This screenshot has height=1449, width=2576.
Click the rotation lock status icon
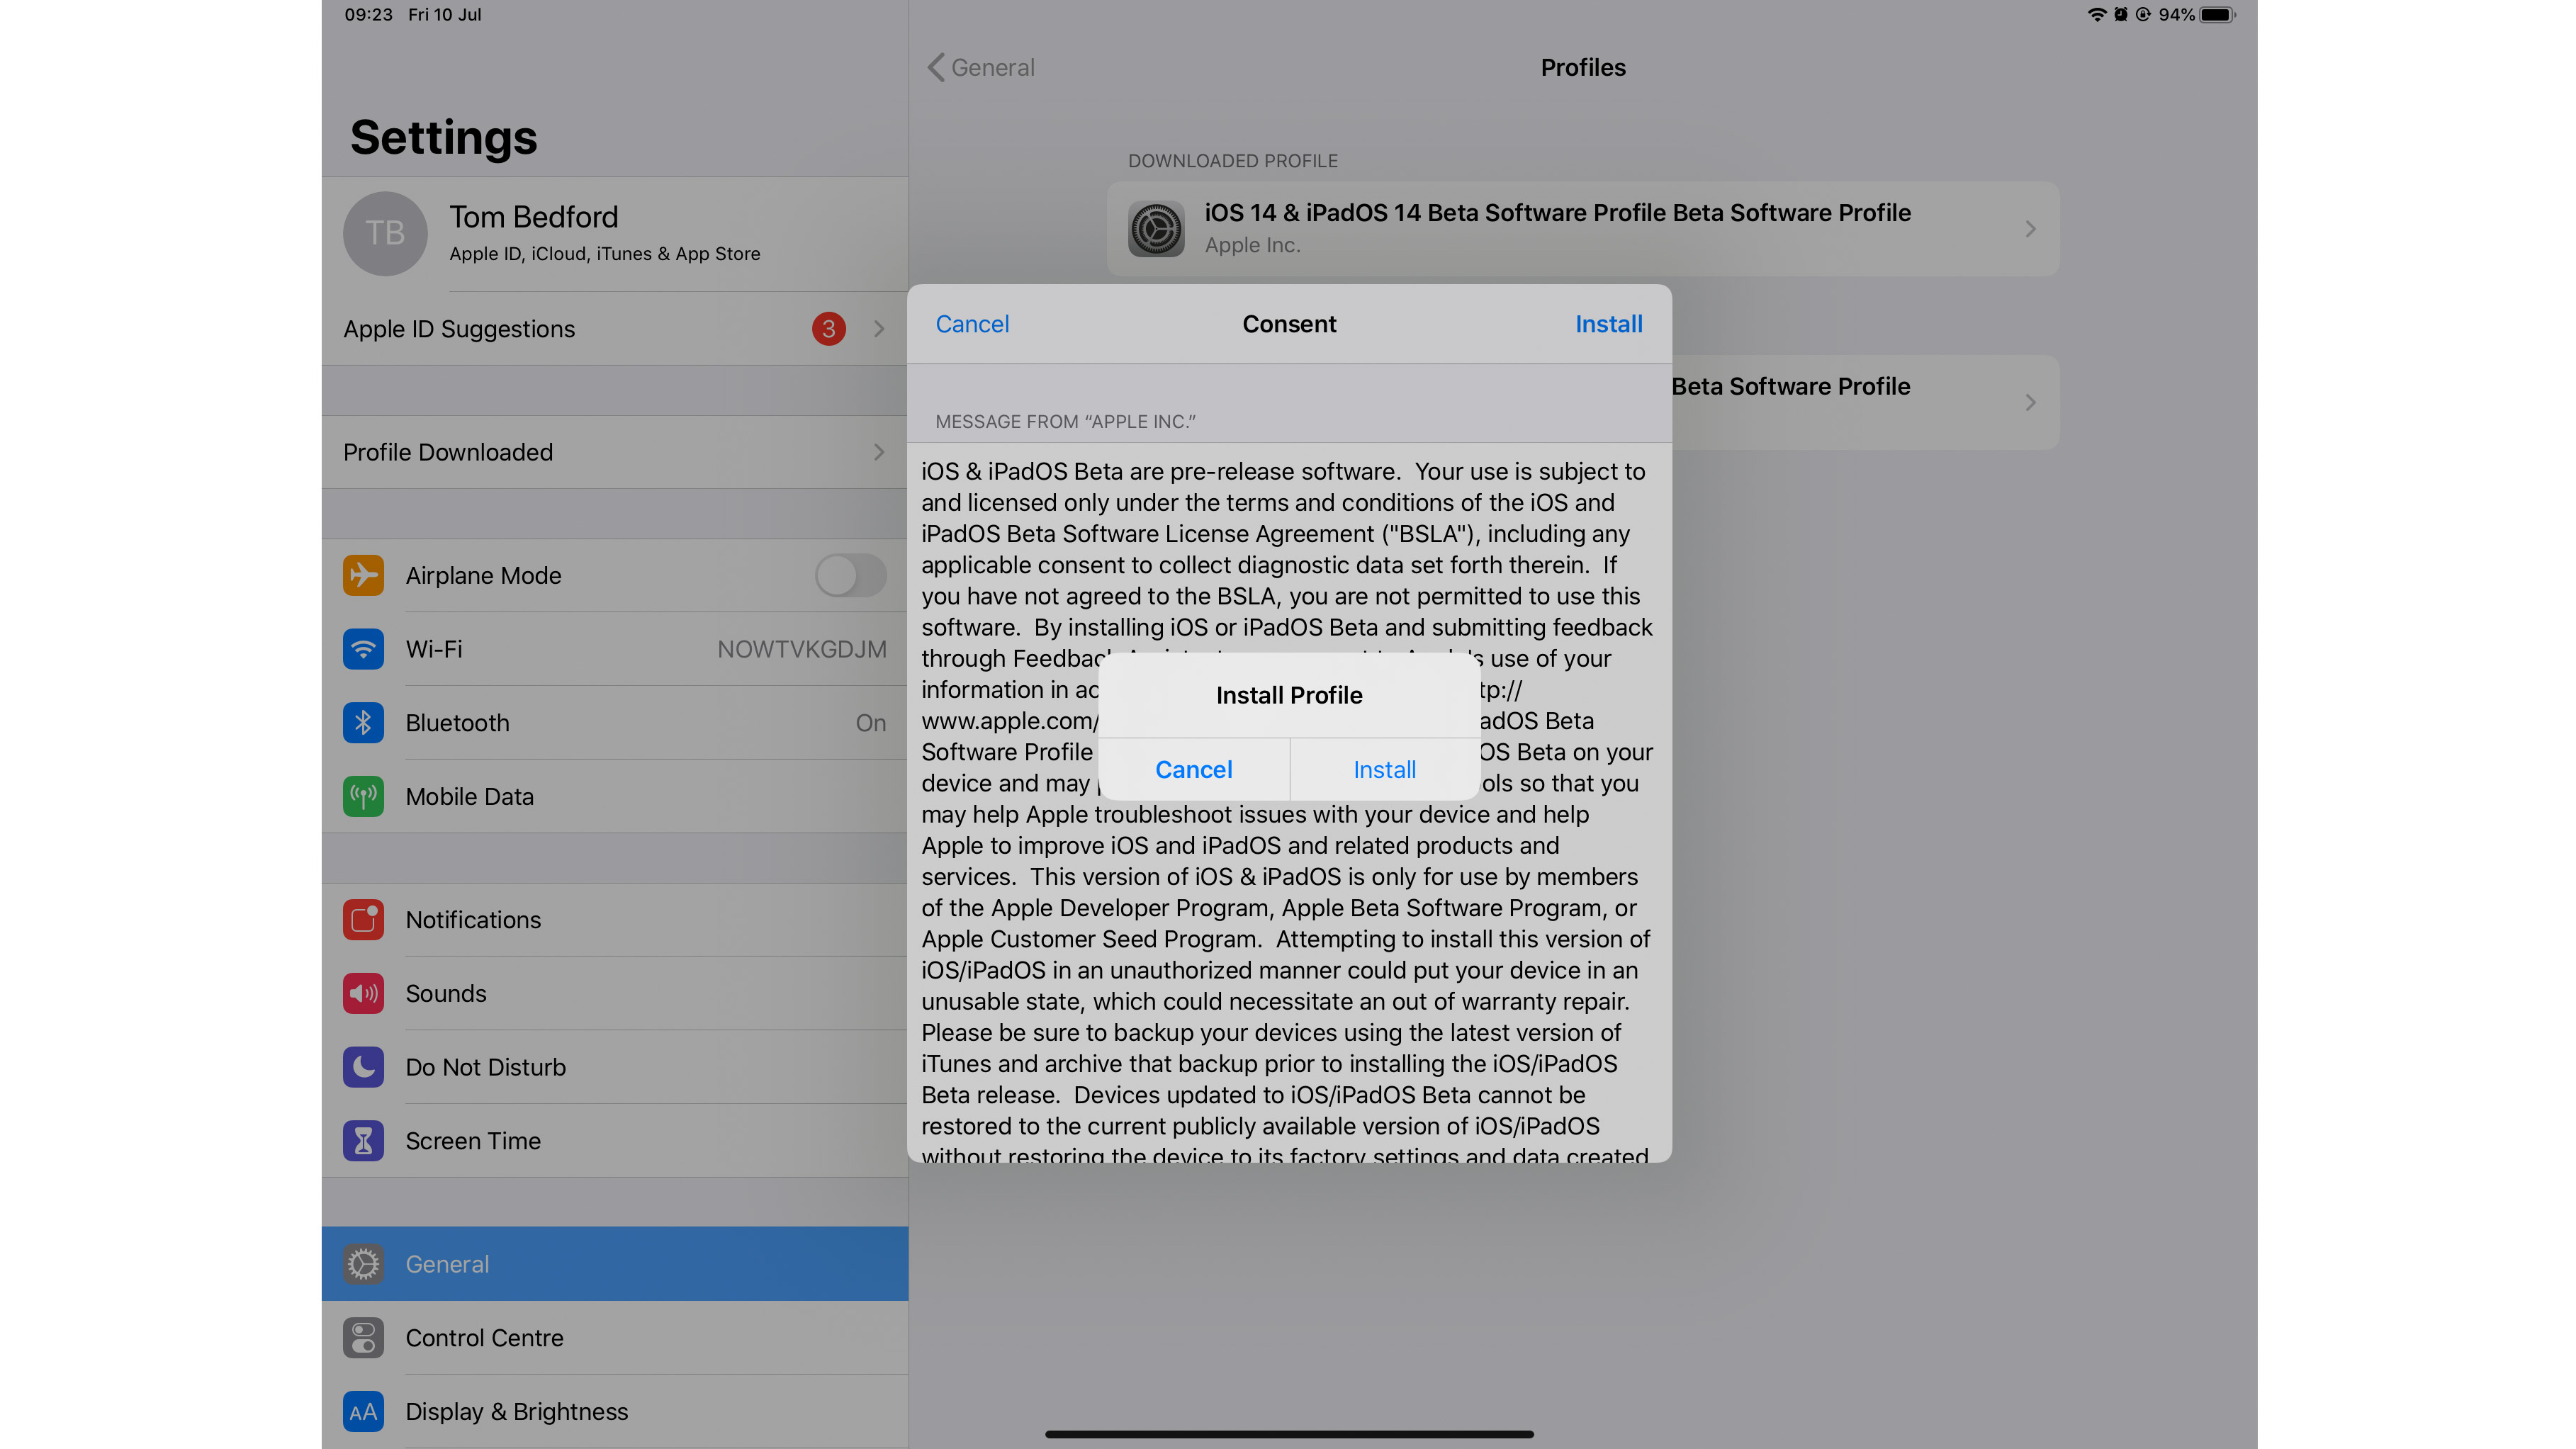coord(2143,14)
